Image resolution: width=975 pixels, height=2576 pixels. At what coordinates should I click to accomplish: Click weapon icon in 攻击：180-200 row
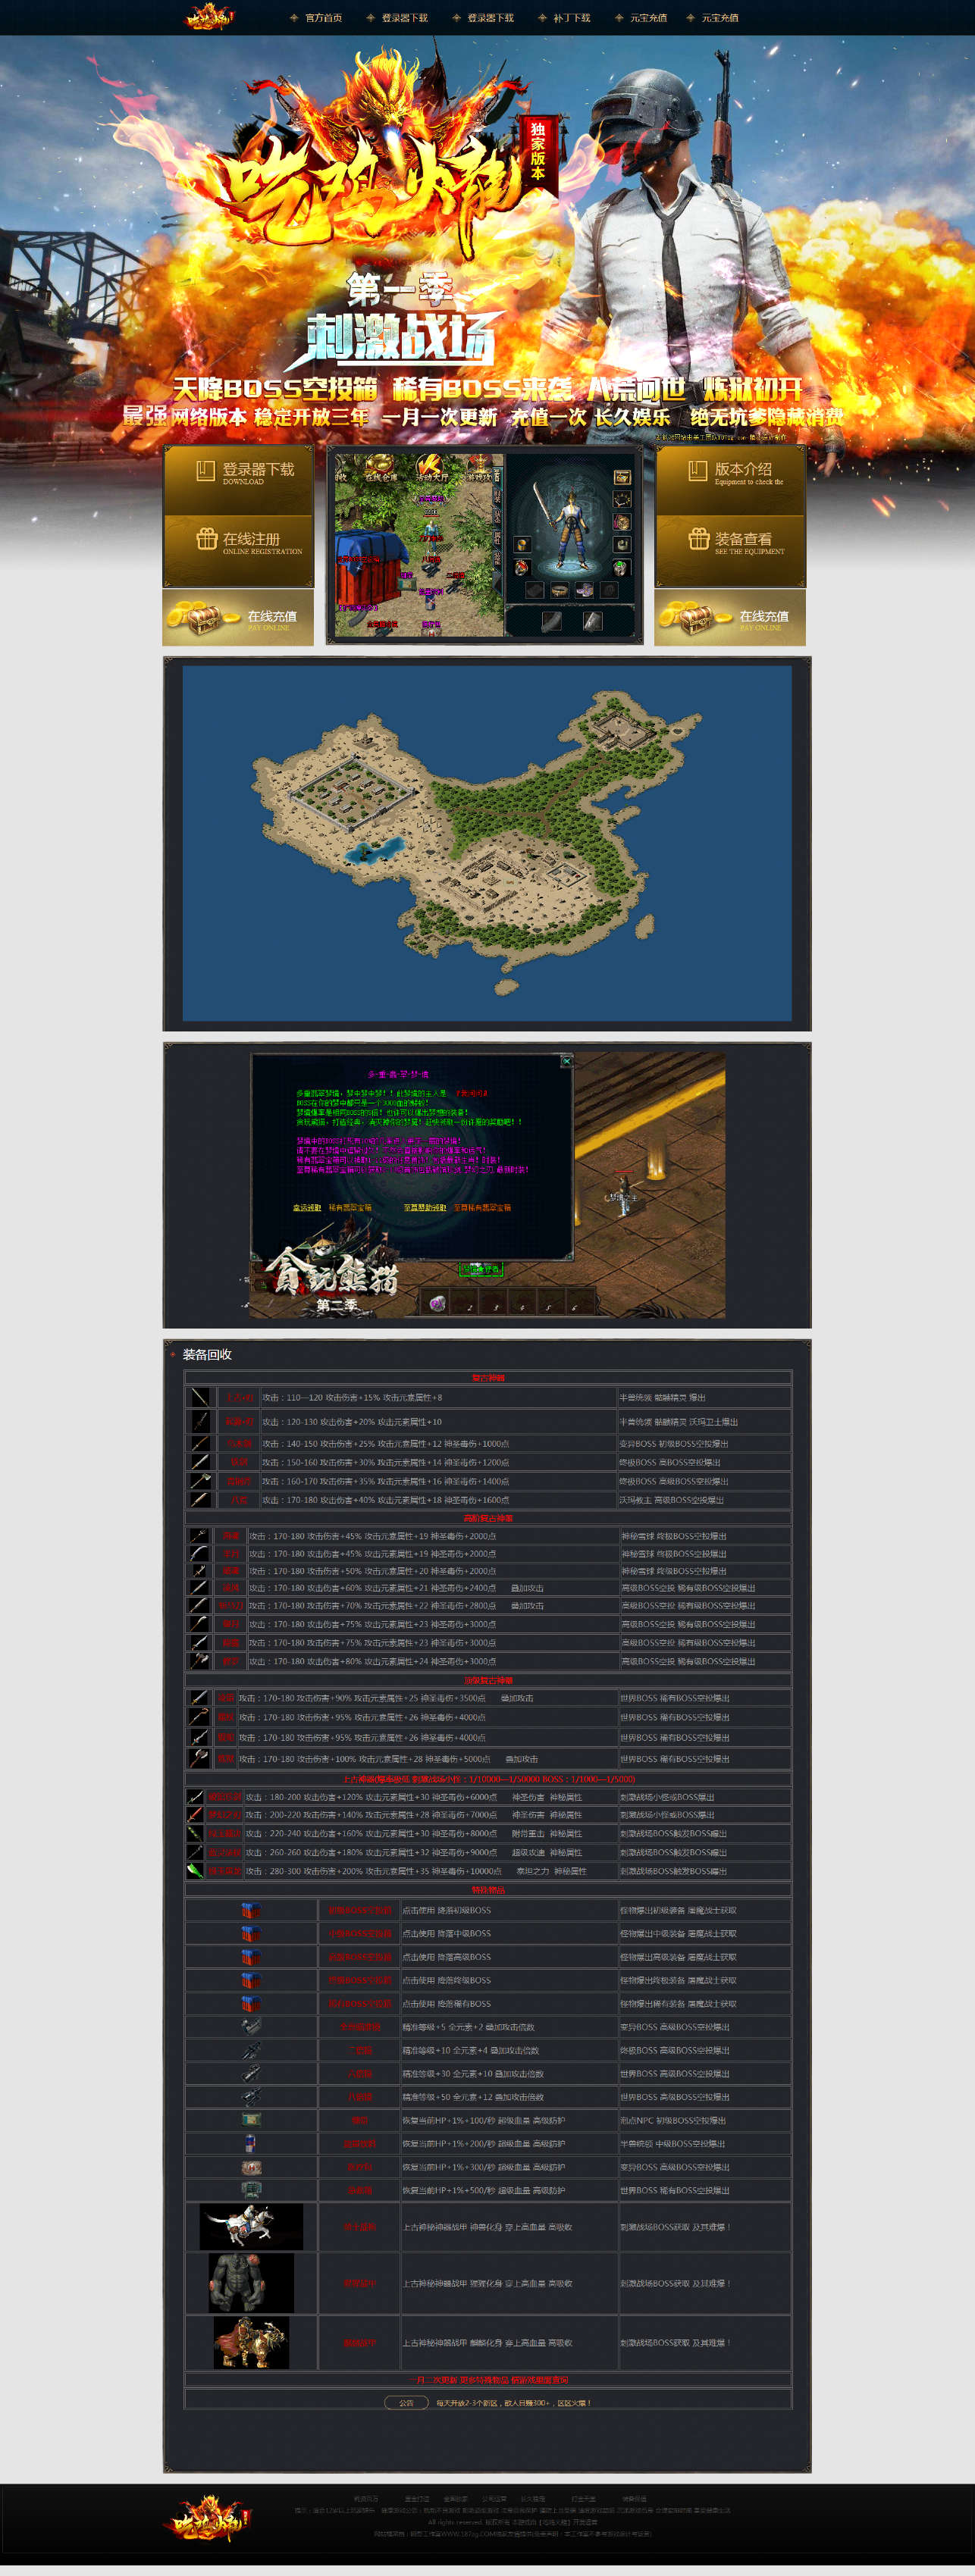195,1797
